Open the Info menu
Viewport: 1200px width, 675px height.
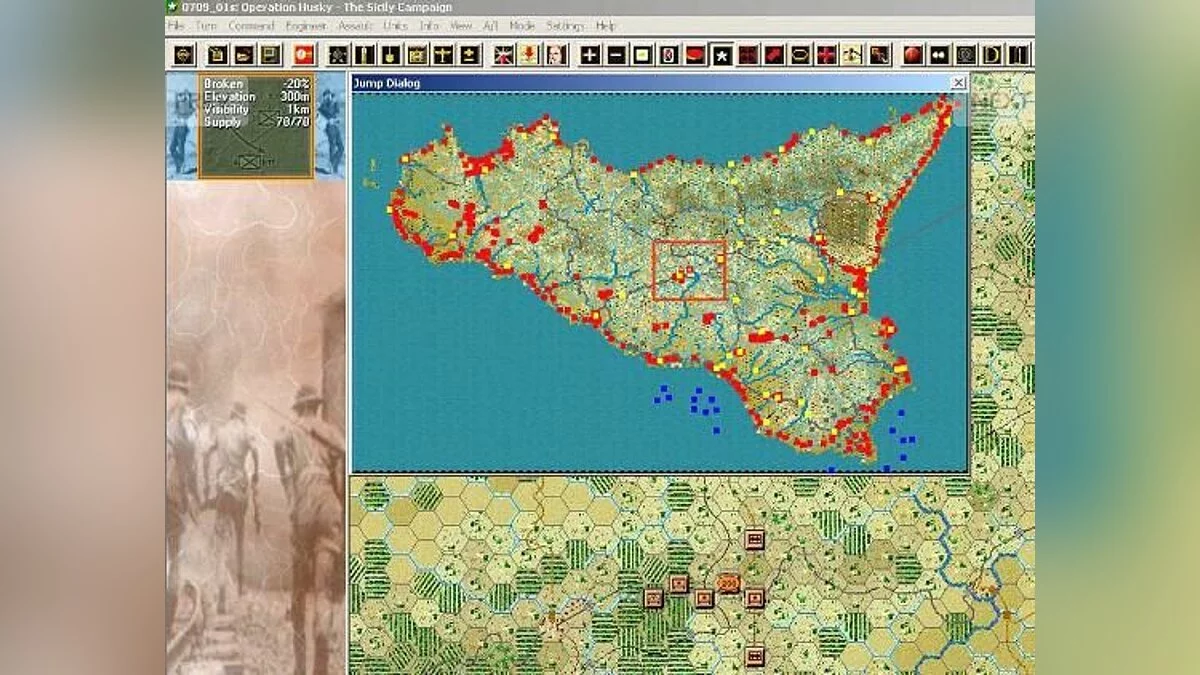coord(429,25)
